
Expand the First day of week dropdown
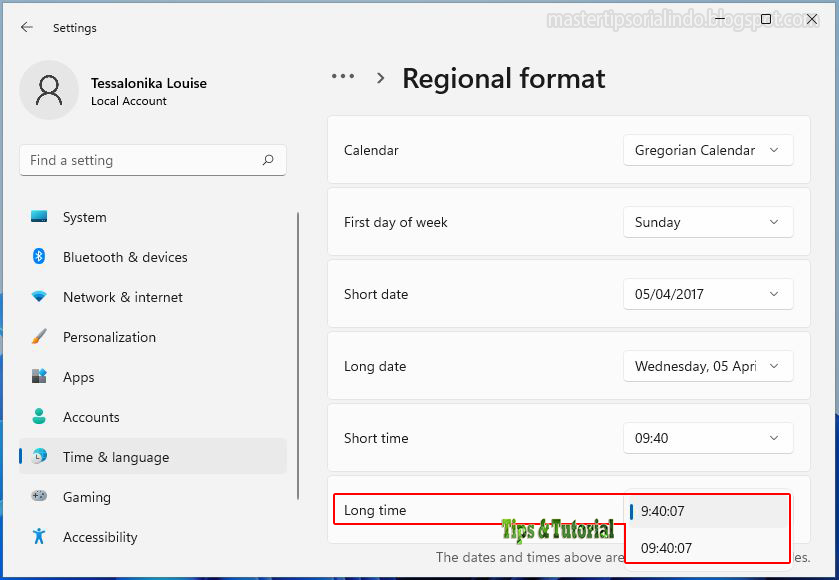pos(708,222)
